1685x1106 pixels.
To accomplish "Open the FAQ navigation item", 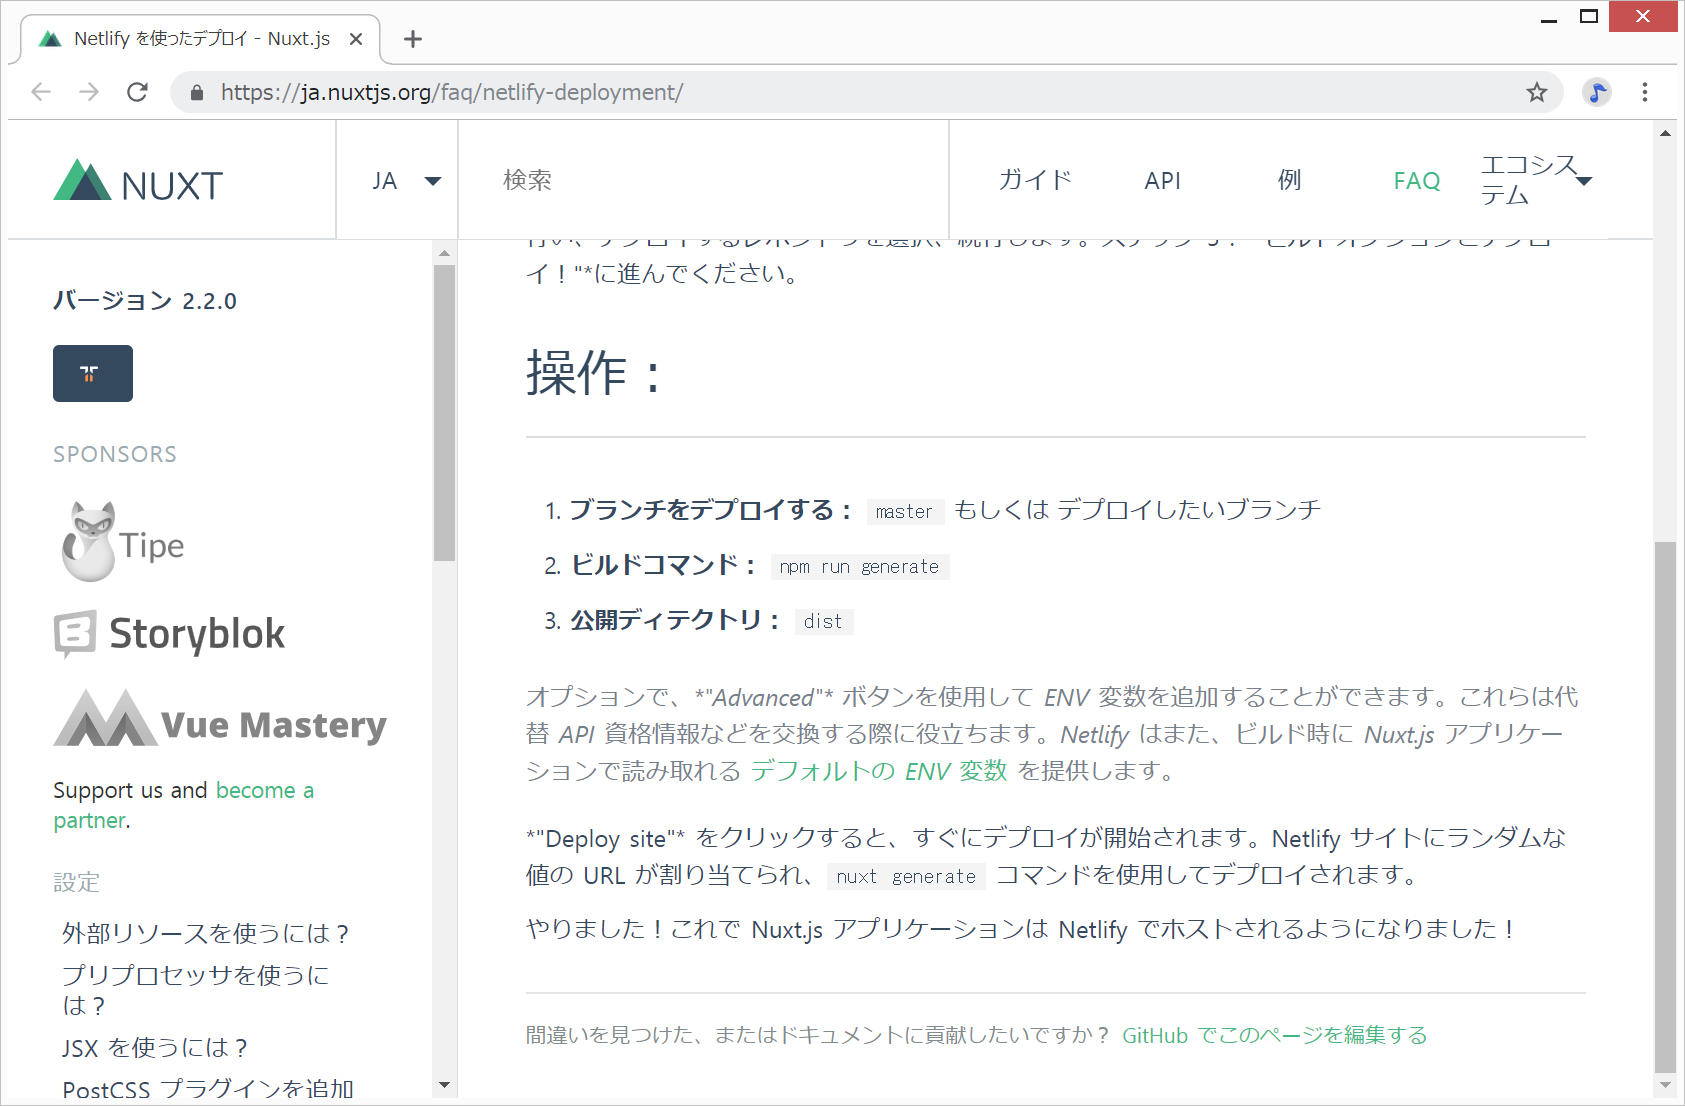I will [1416, 181].
